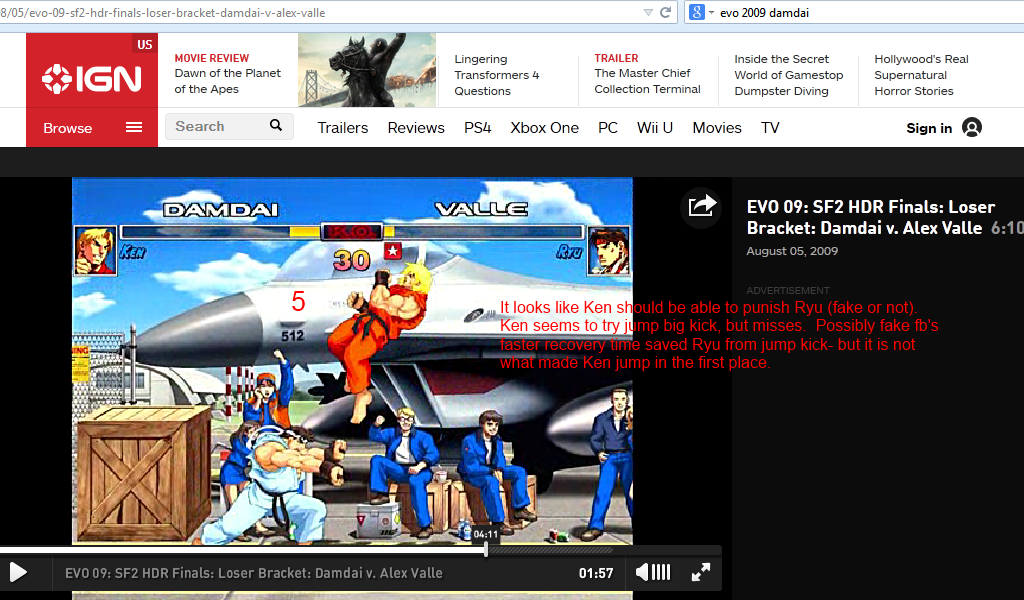
Task: Play the video with the play button
Action: 18,573
